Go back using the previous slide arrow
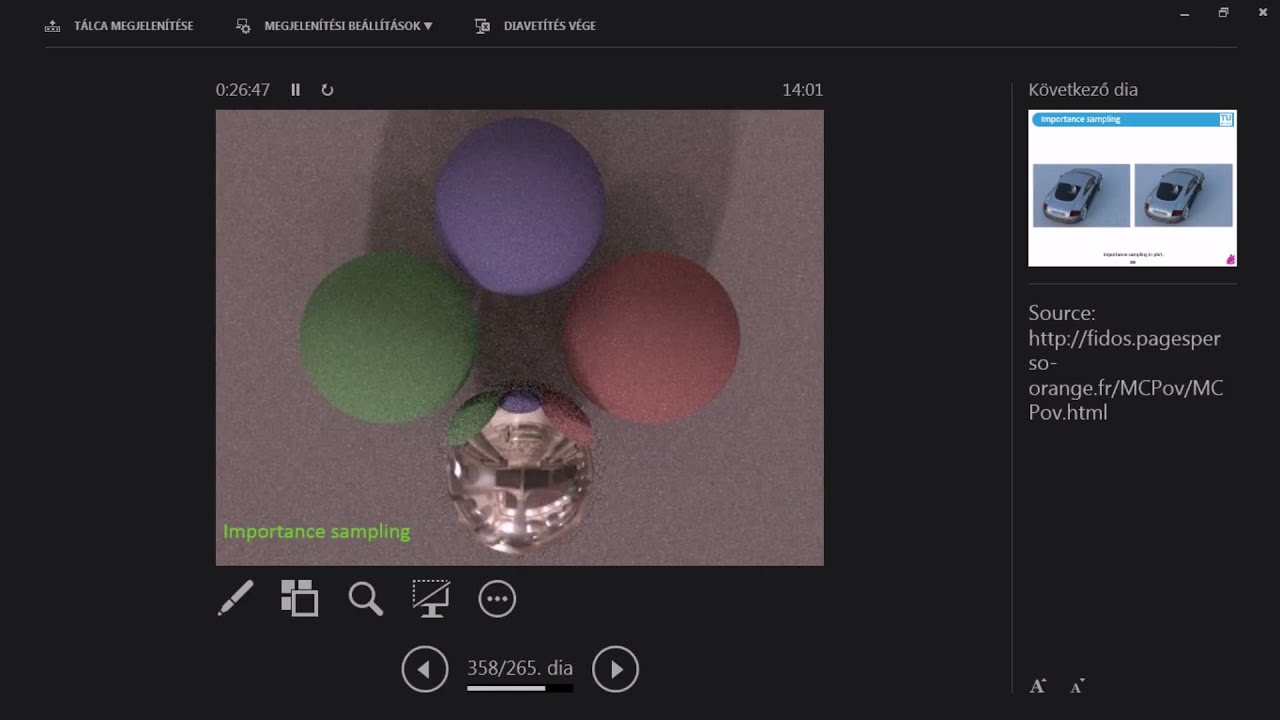Viewport: 1280px width, 720px height. [x=425, y=669]
